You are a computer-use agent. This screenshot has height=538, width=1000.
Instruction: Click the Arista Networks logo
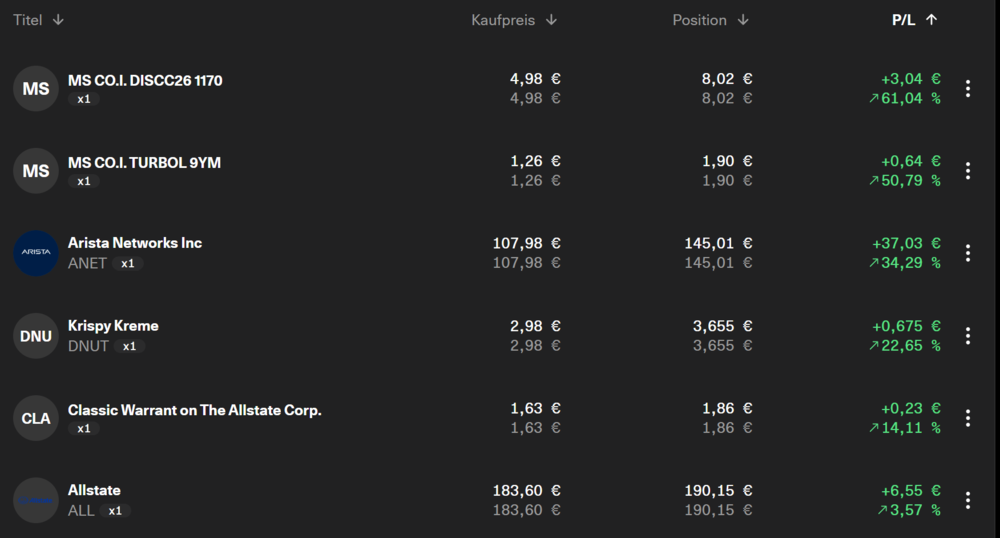pos(36,253)
